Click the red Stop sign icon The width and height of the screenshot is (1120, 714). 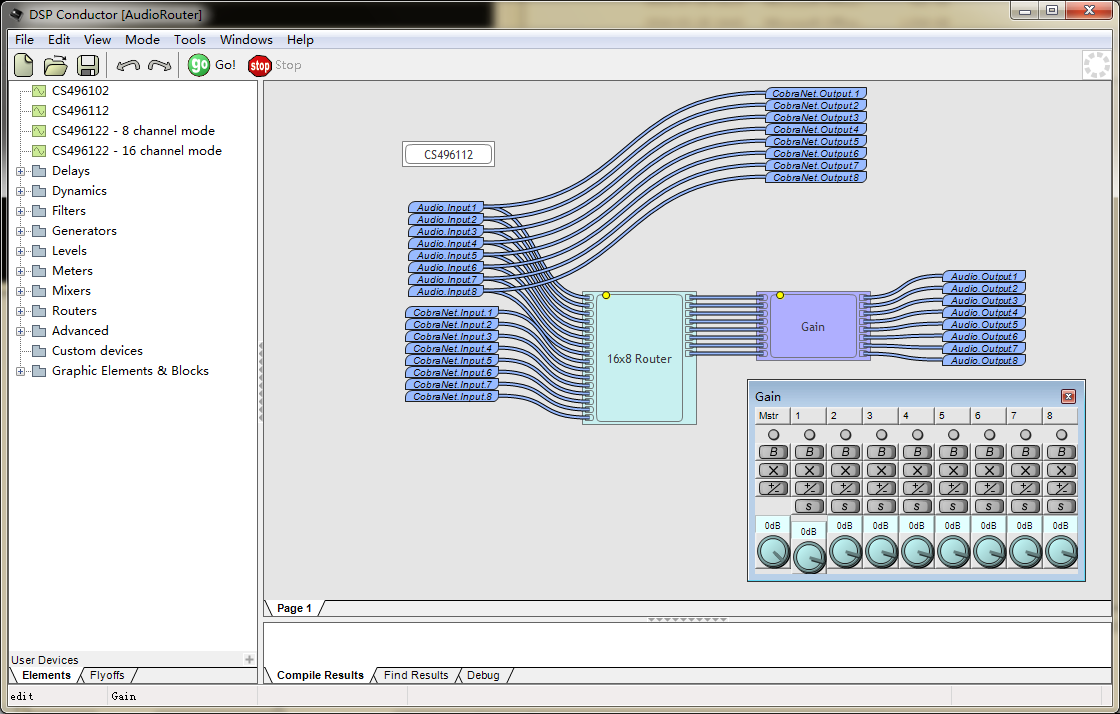pyautogui.click(x=259, y=66)
